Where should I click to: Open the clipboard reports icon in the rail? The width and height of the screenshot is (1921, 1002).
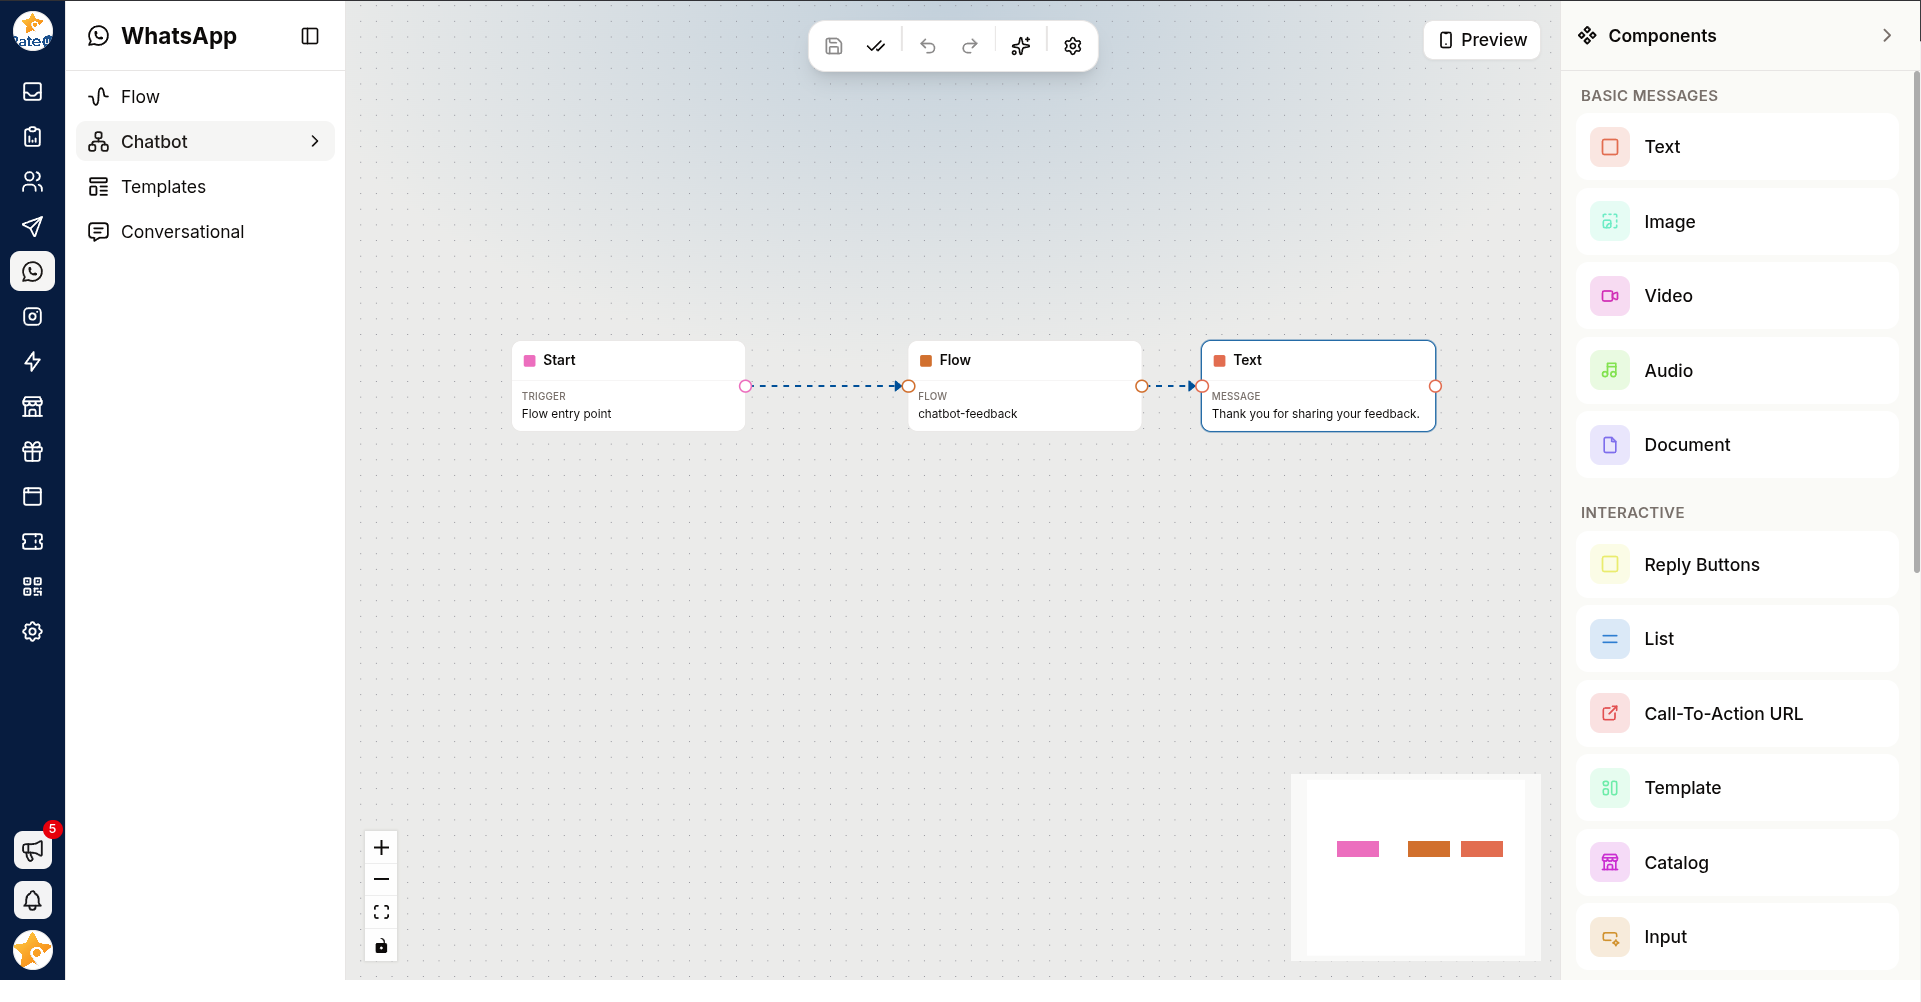[33, 137]
